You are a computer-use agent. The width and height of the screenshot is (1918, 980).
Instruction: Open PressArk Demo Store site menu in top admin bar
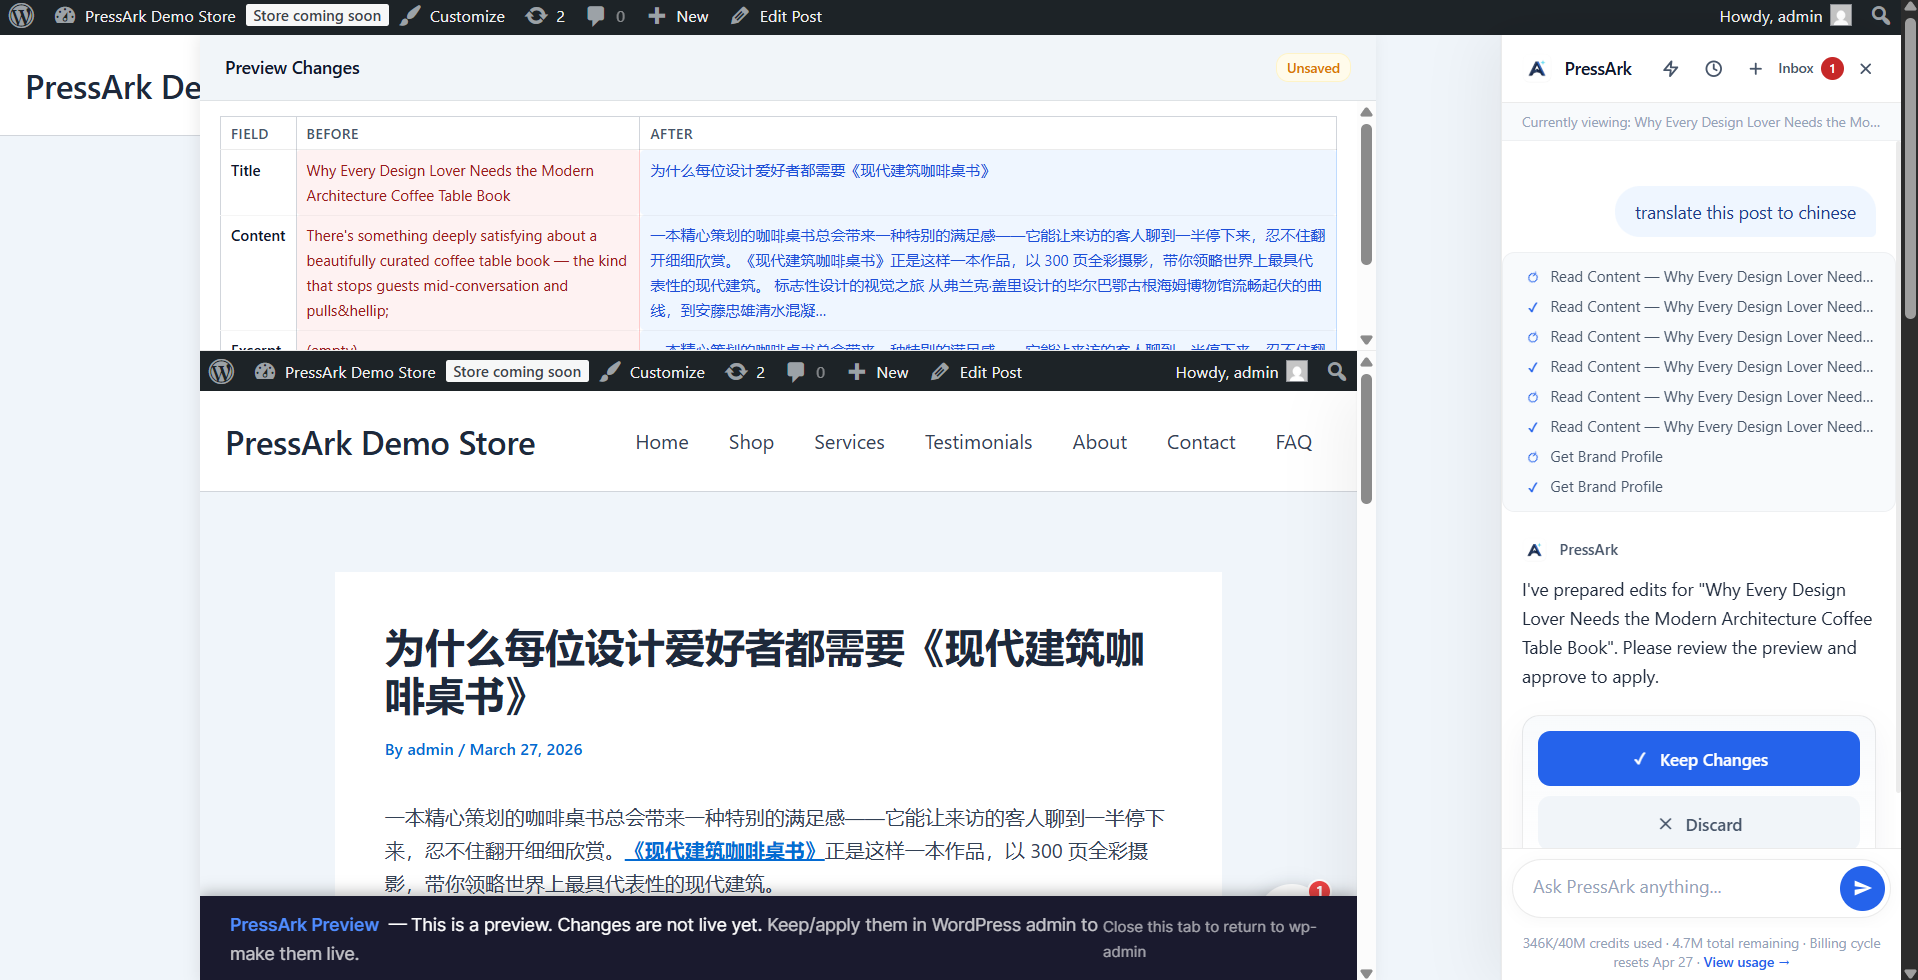146,16
